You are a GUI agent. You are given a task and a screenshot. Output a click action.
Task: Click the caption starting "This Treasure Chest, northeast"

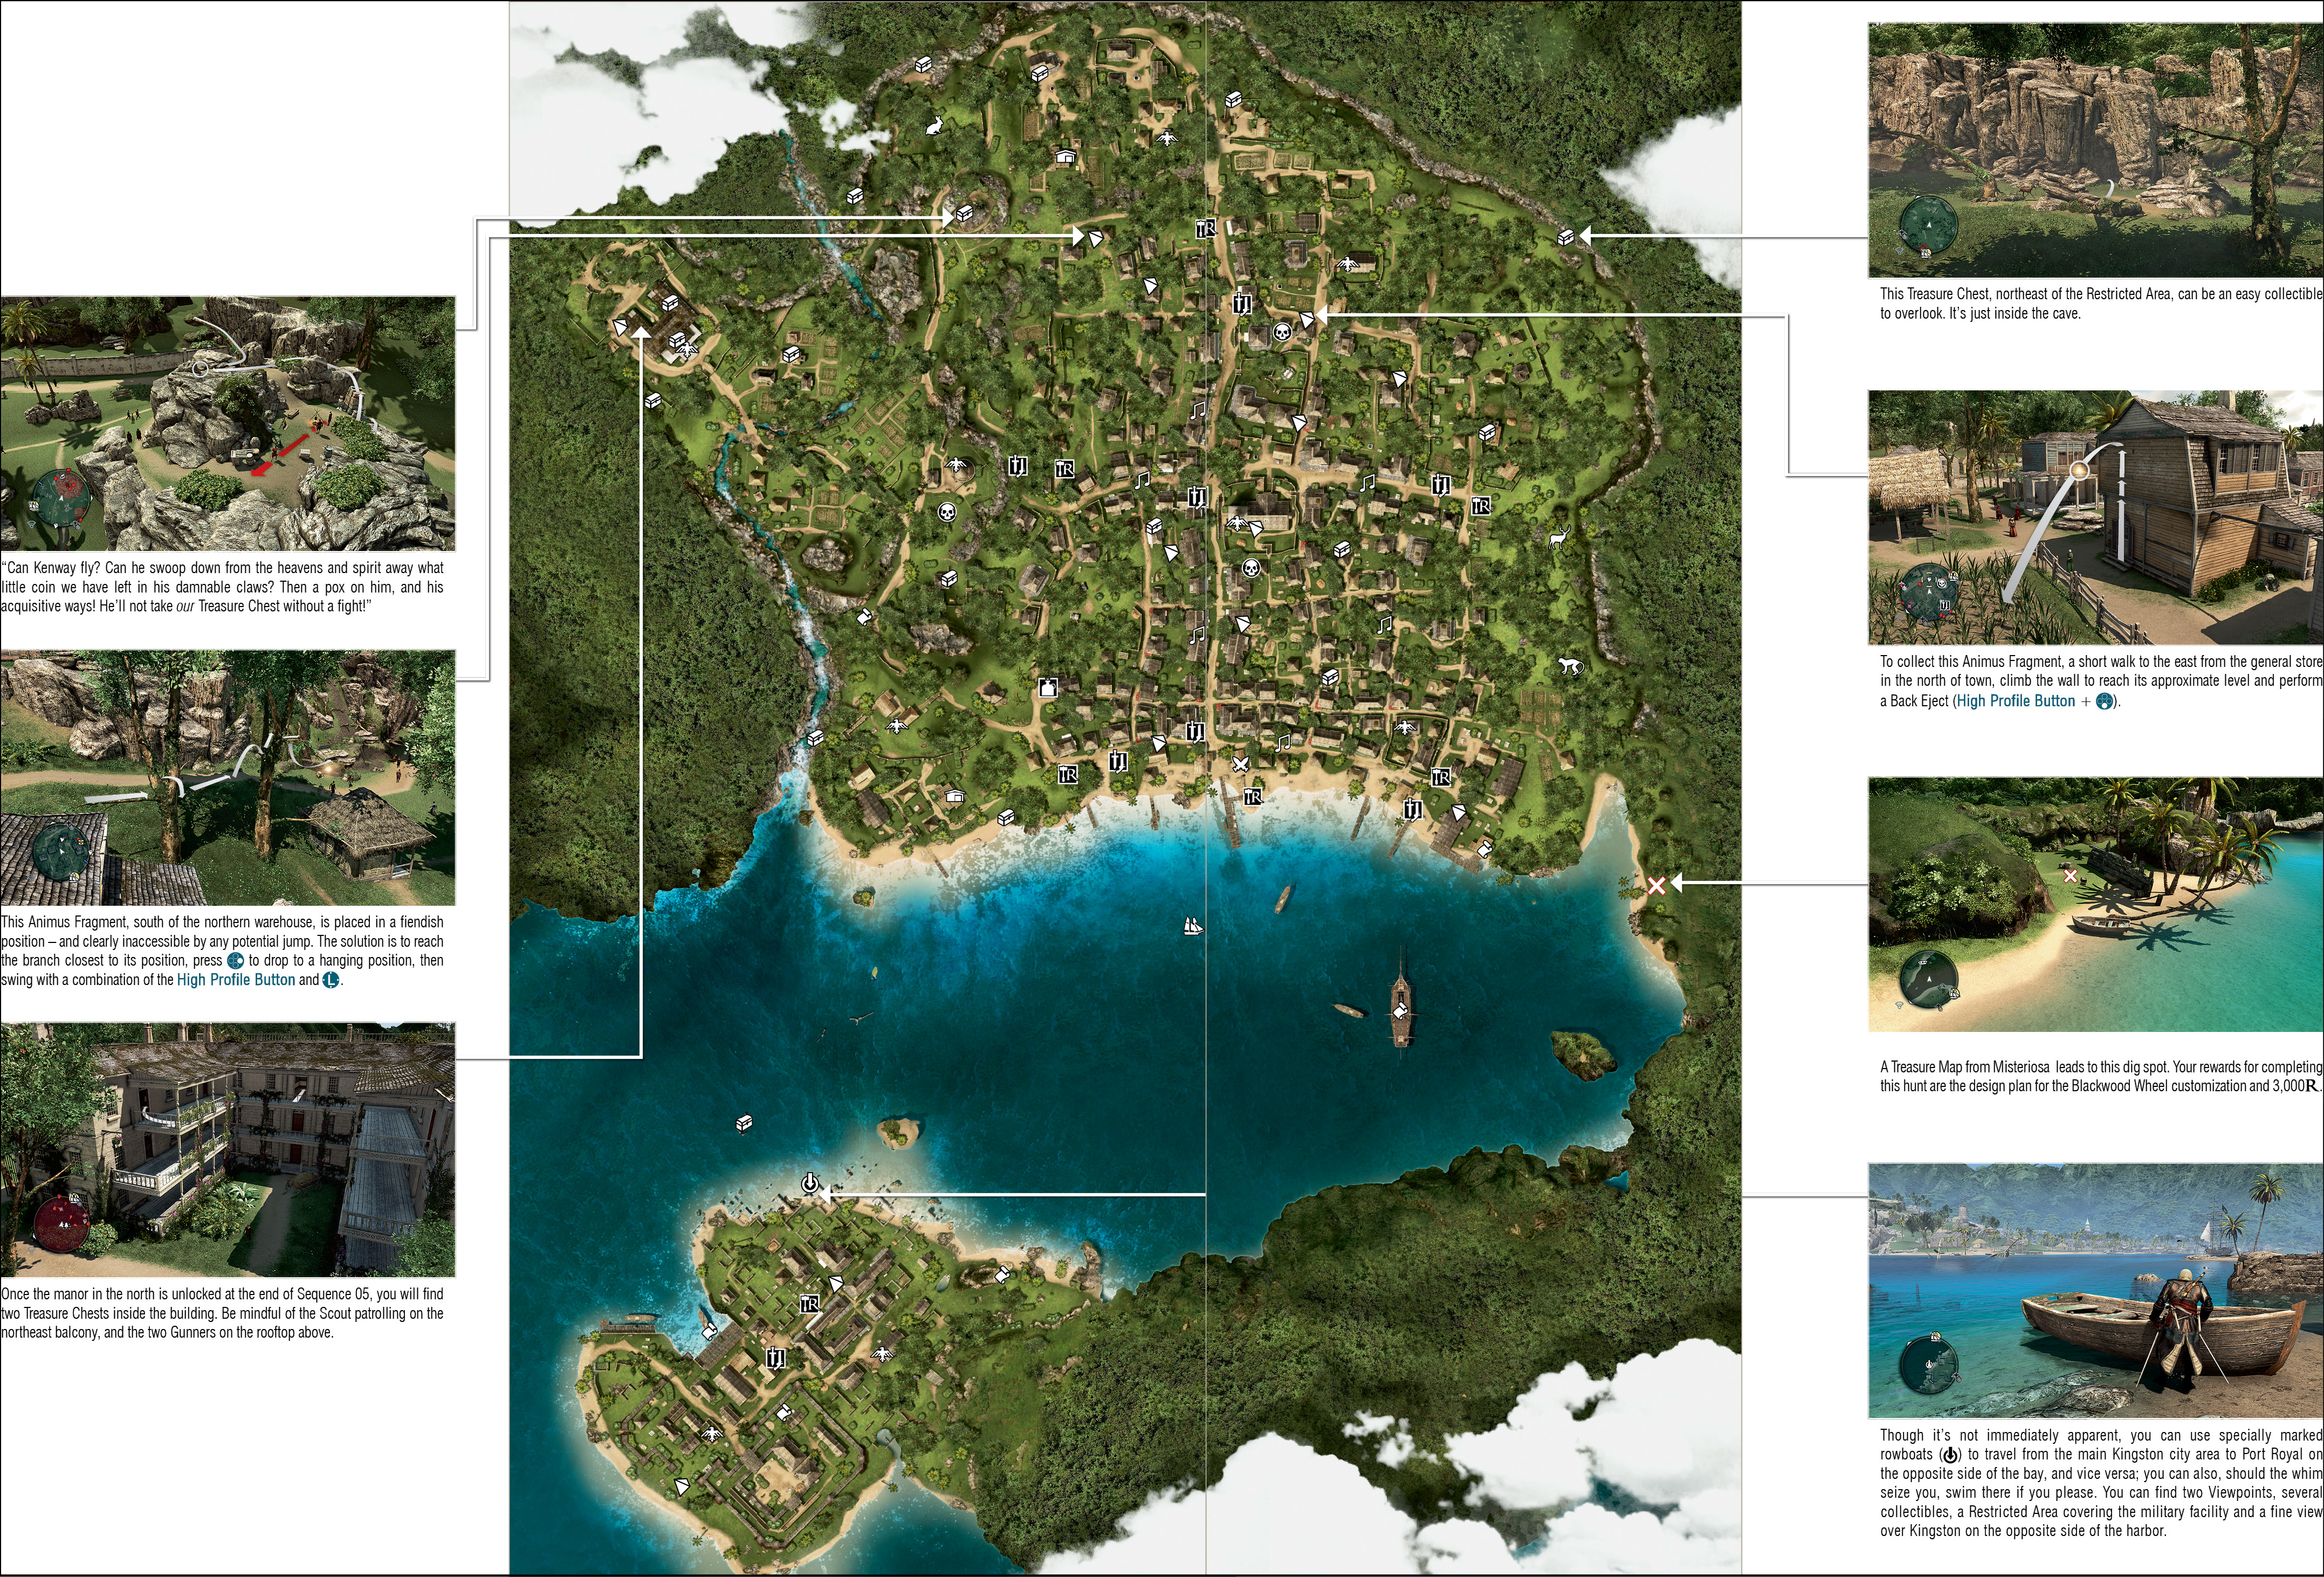click(x=2102, y=304)
